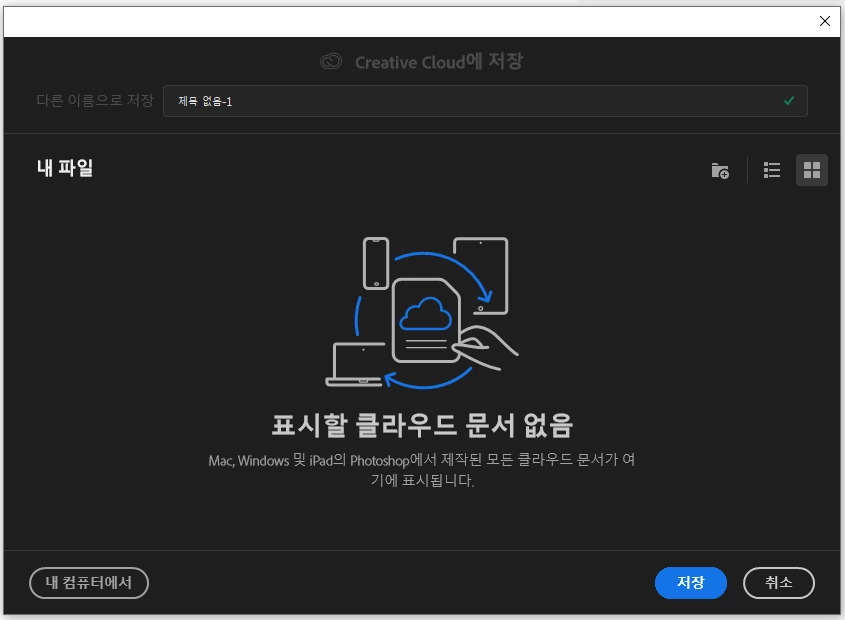845x620 pixels.
Task: Click the file name field containing 제목 없음-1
Action: tap(485, 101)
